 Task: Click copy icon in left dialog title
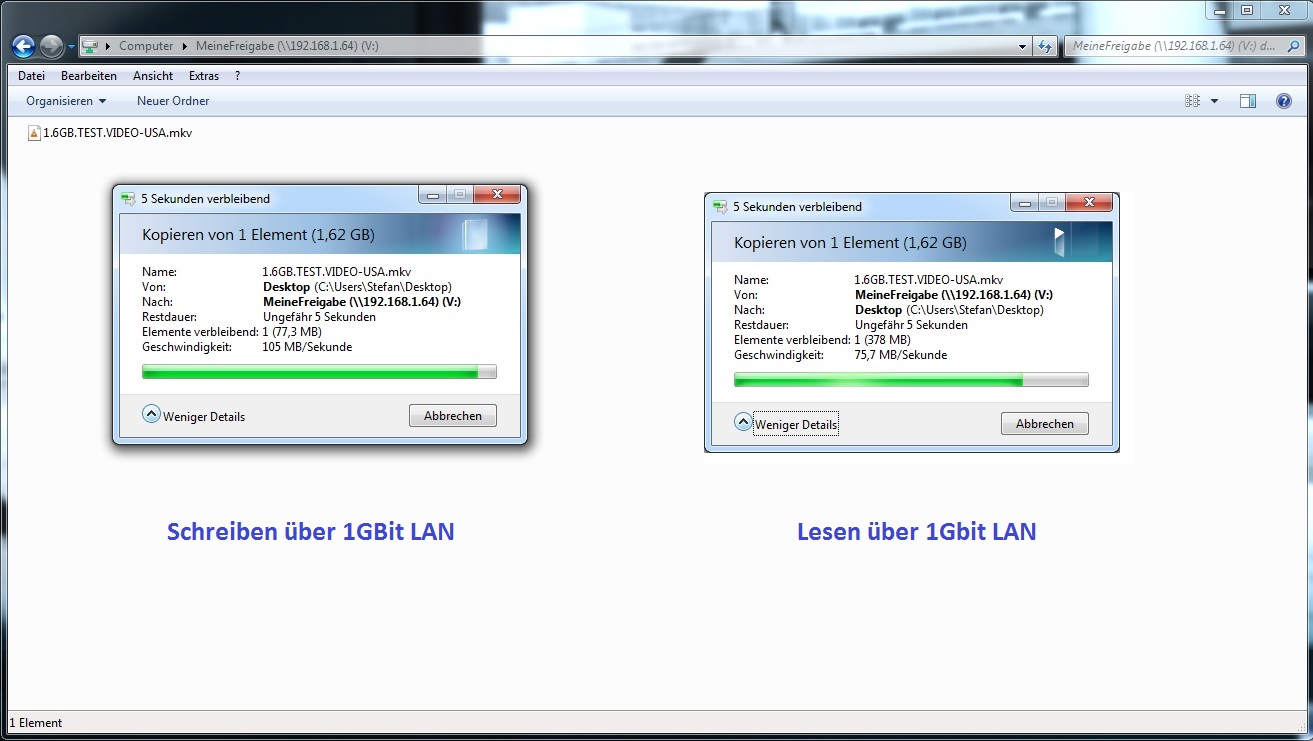tap(129, 198)
